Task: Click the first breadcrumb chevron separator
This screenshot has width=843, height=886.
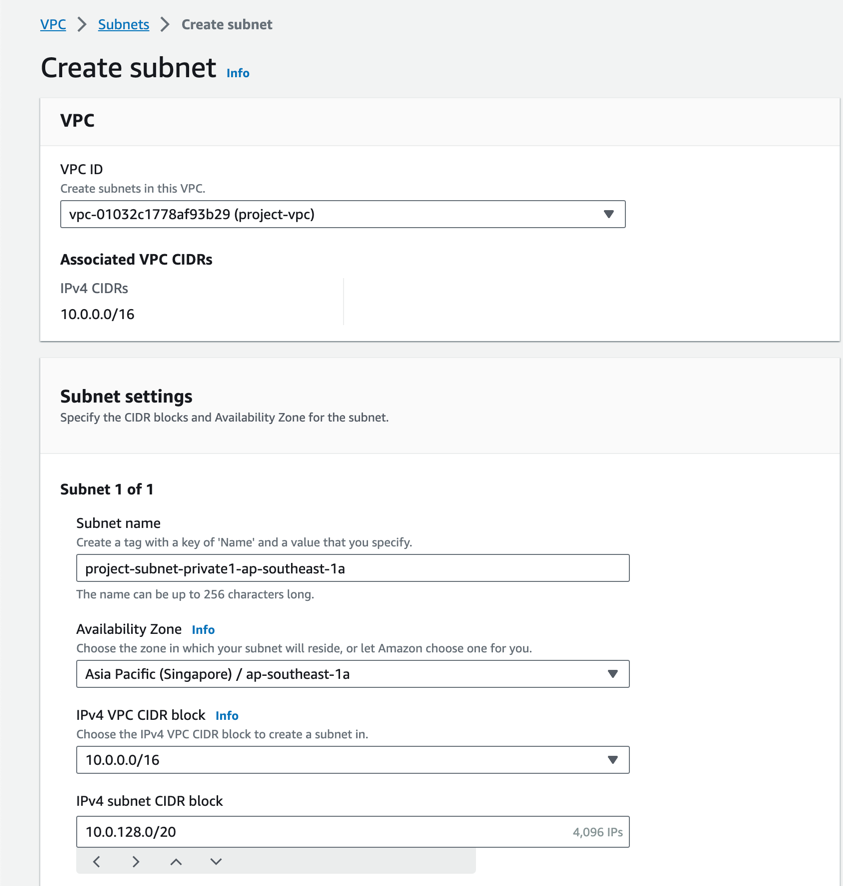Action: (82, 24)
